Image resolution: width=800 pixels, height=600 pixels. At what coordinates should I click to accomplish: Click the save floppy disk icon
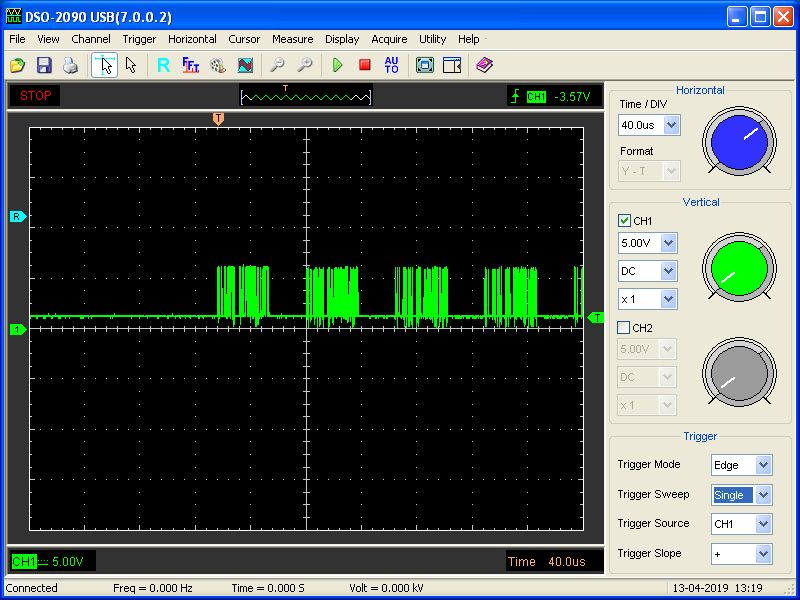pos(44,65)
